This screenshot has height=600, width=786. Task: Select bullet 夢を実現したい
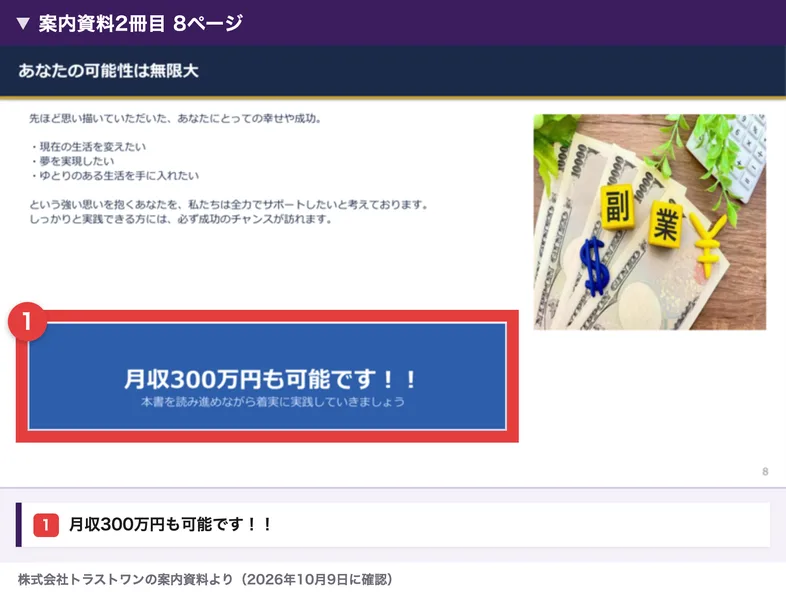point(72,161)
